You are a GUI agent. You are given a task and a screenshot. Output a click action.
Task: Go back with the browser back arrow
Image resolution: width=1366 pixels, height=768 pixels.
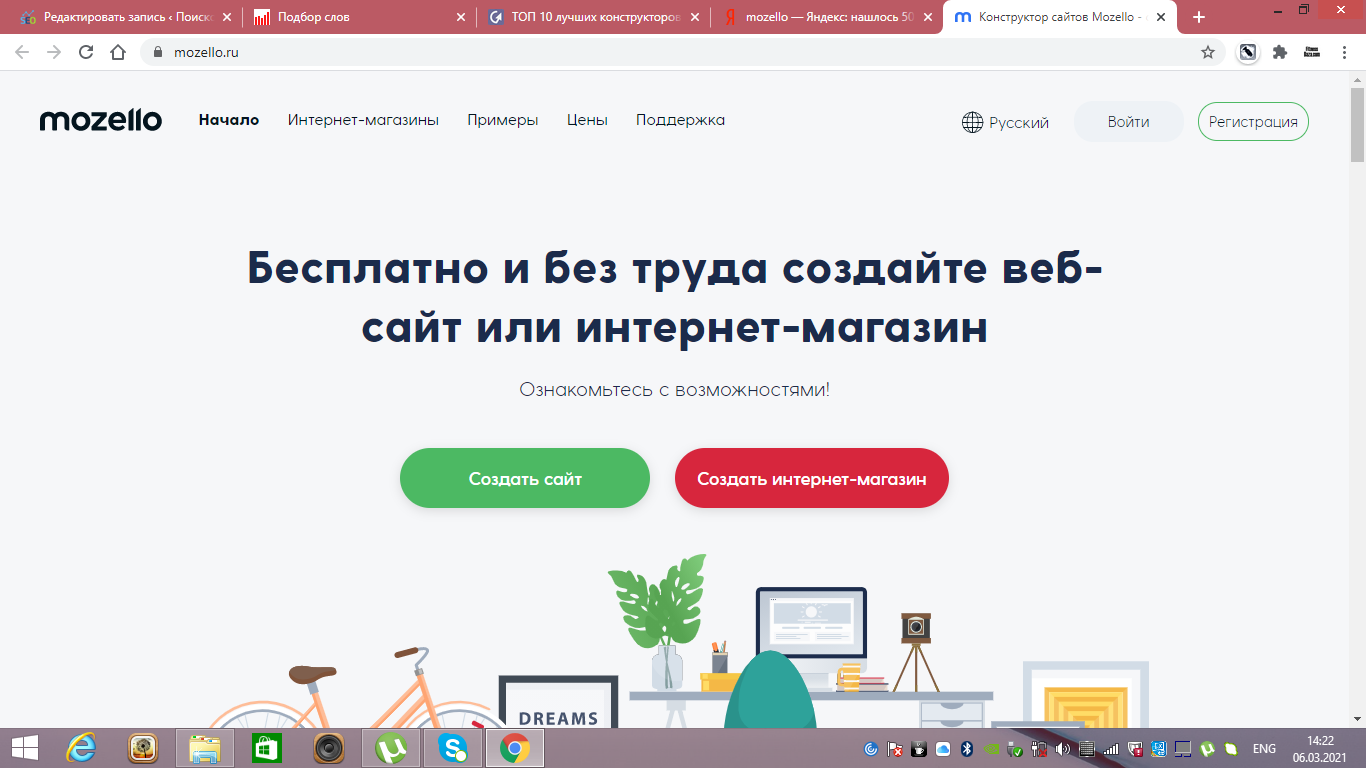click(x=22, y=52)
